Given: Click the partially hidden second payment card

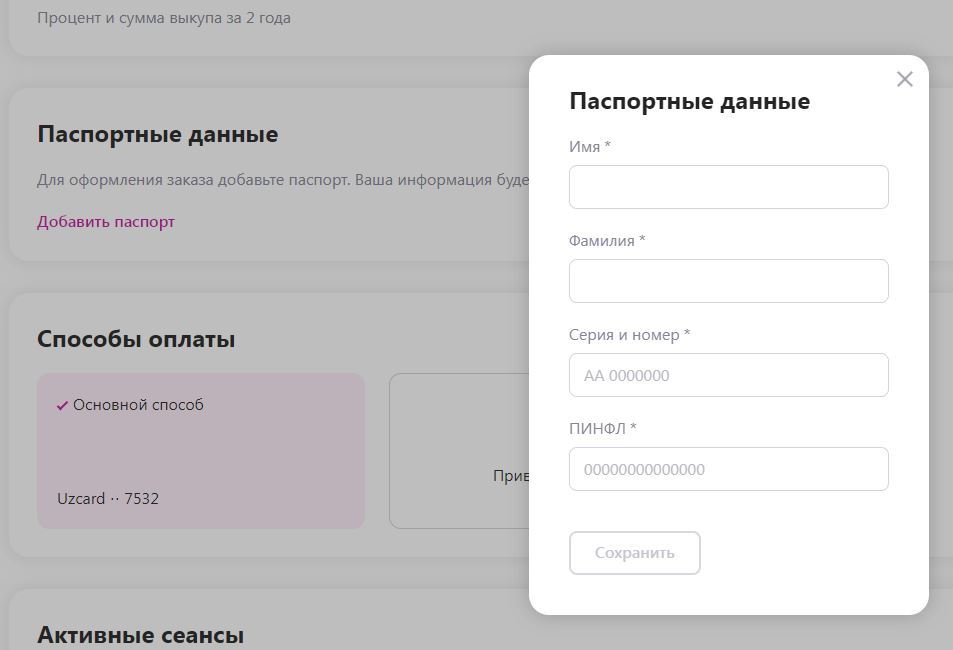Looking at the screenshot, I should (458, 450).
